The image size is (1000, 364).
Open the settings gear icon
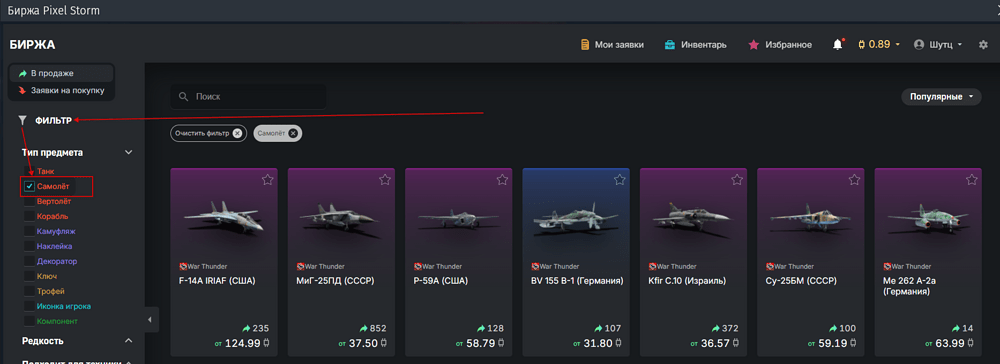click(983, 45)
